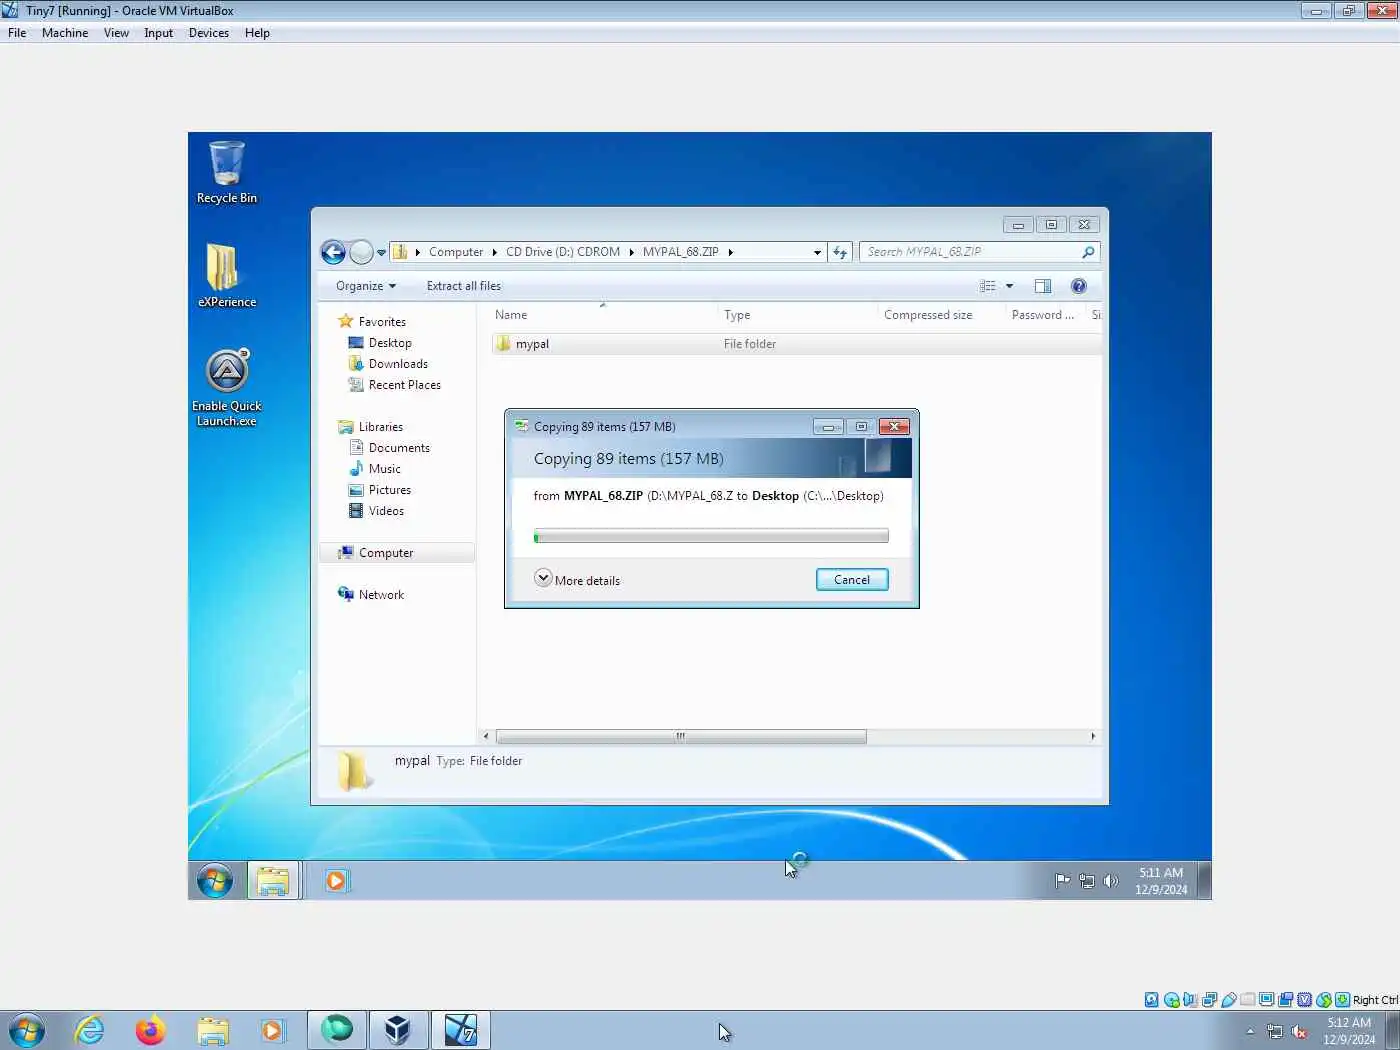
Task: Open the VirtualBox File menu
Action: pyautogui.click(x=17, y=33)
